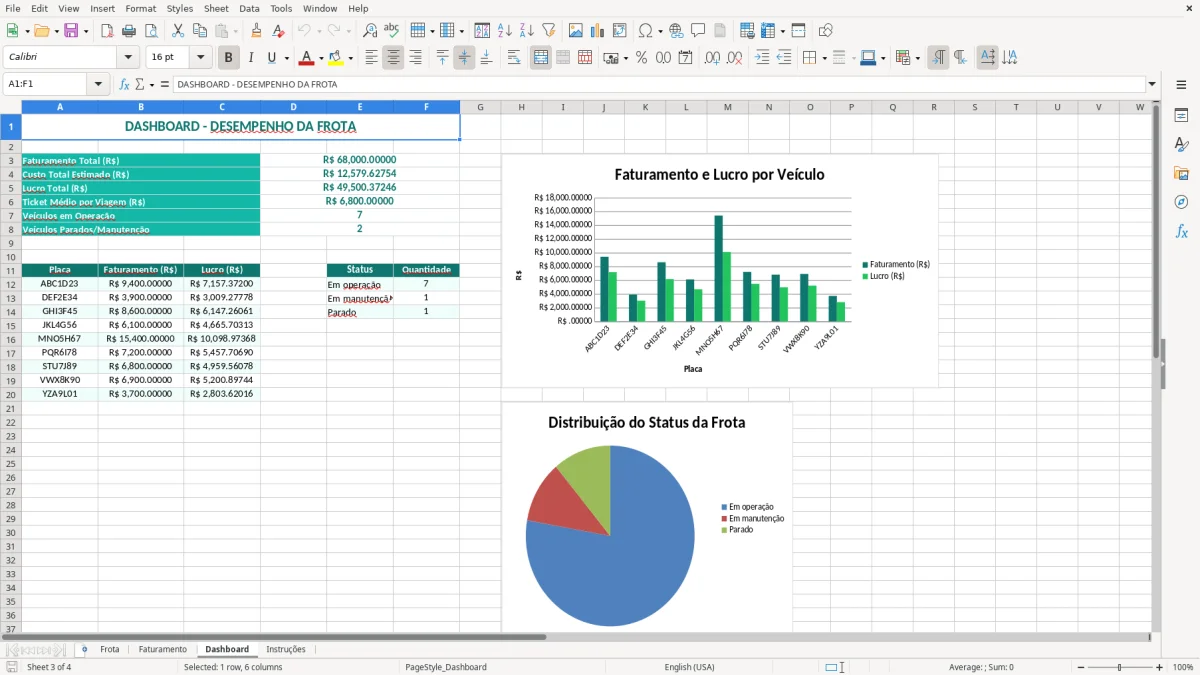This screenshot has width=1200, height=675.
Task: Select row header 11
Action: (10, 270)
